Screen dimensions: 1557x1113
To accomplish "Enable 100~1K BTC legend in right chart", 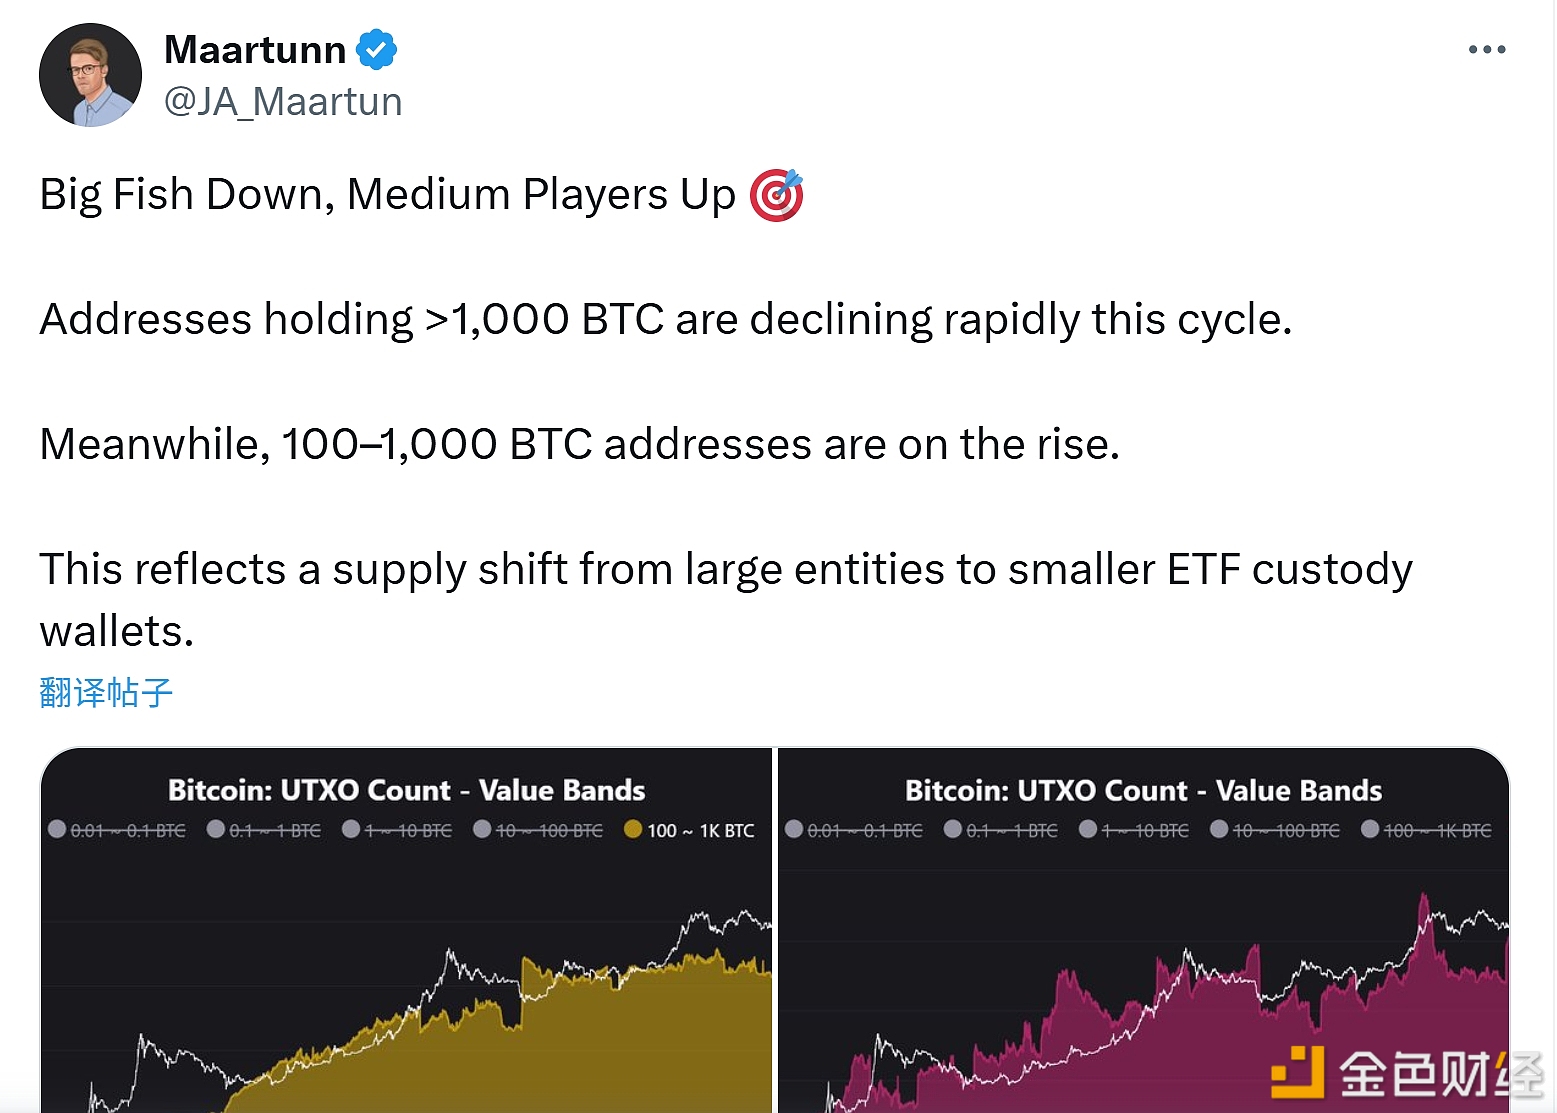I will pyautogui.click(x=1426, y=830).
